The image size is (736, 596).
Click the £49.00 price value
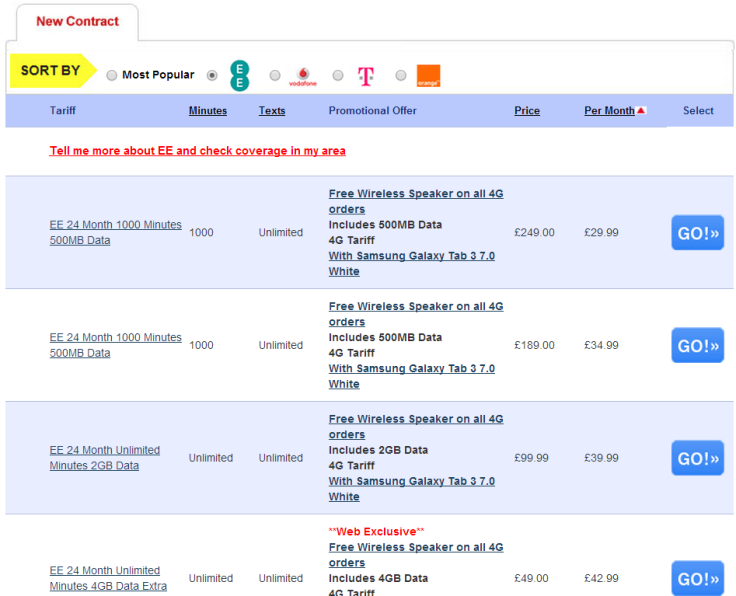pos(531,578)
